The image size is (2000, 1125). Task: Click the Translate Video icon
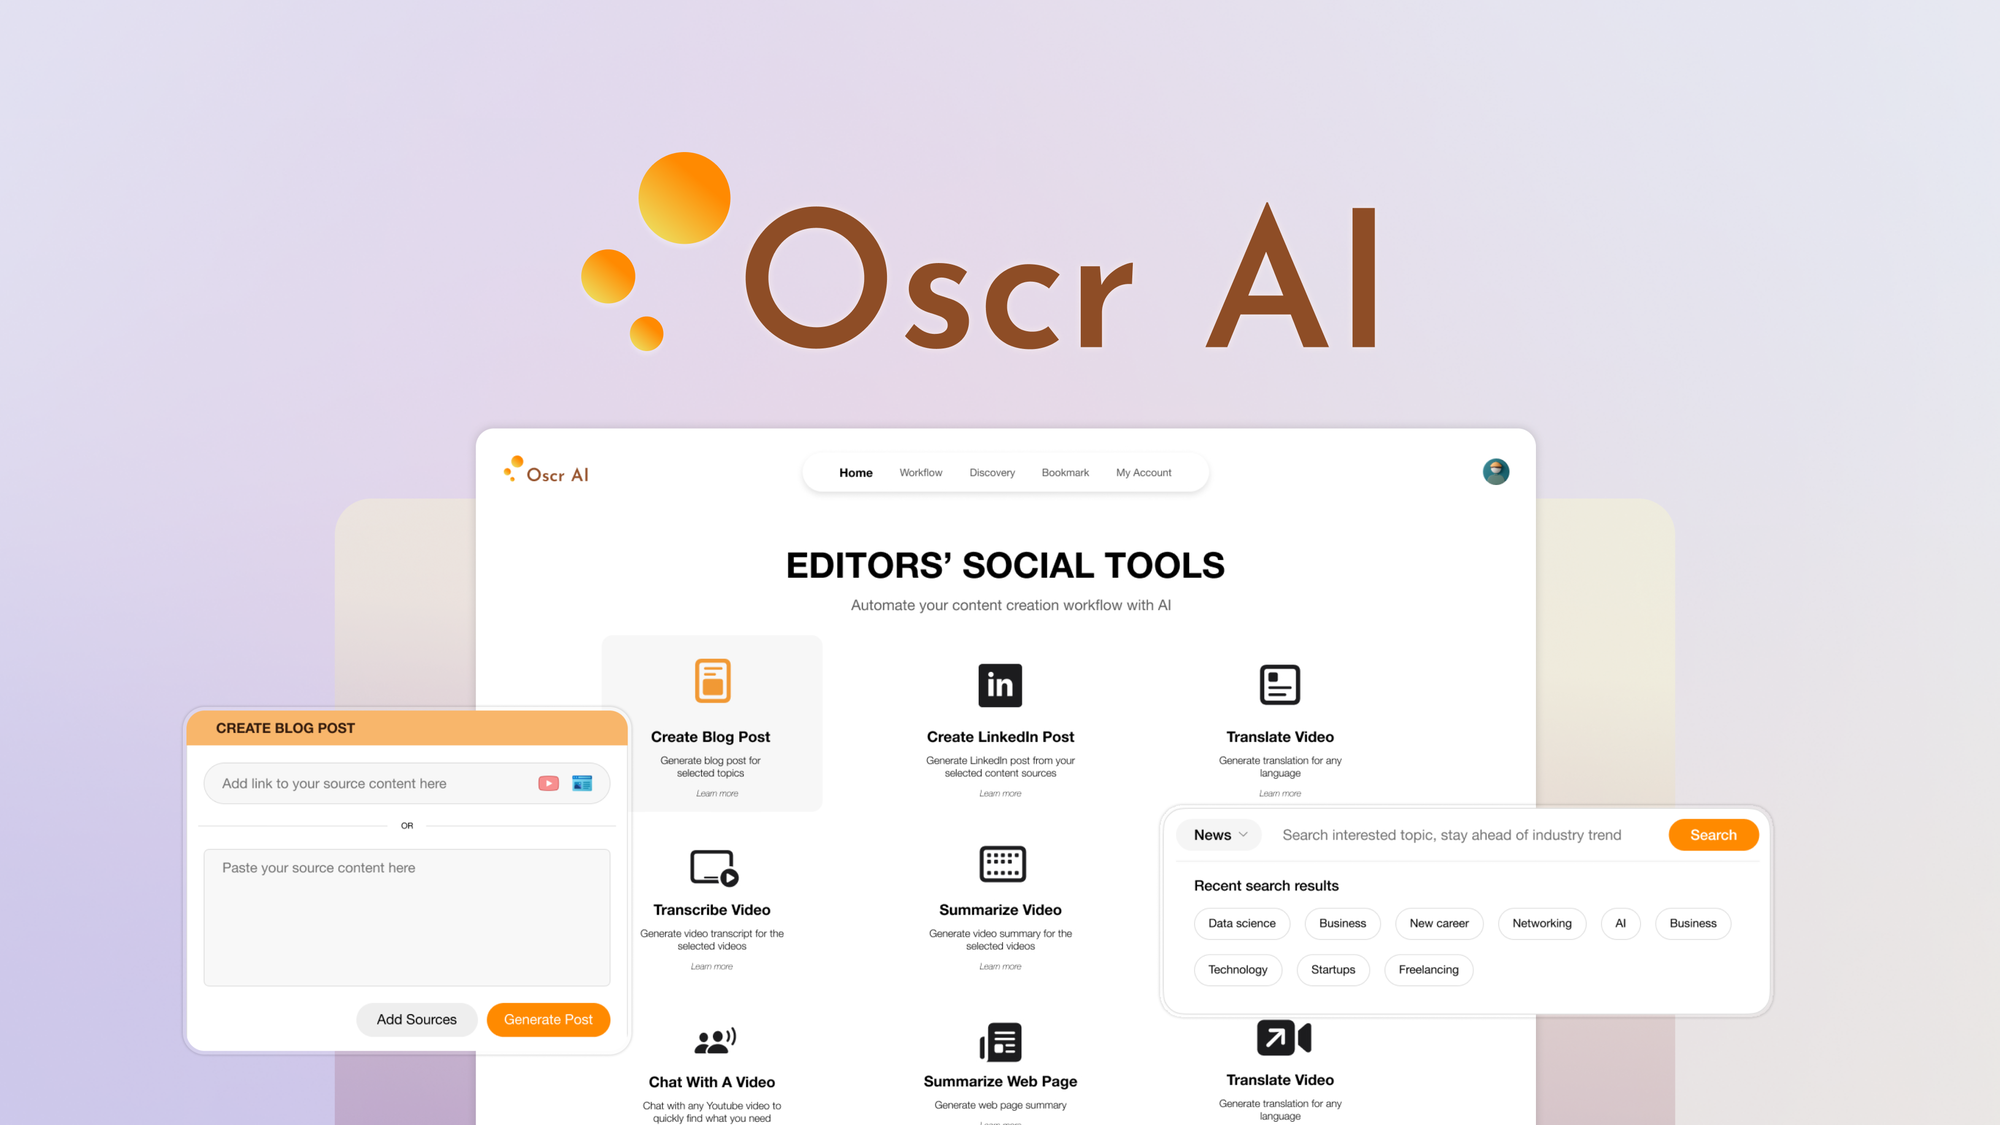click(x=1277, y=684)
